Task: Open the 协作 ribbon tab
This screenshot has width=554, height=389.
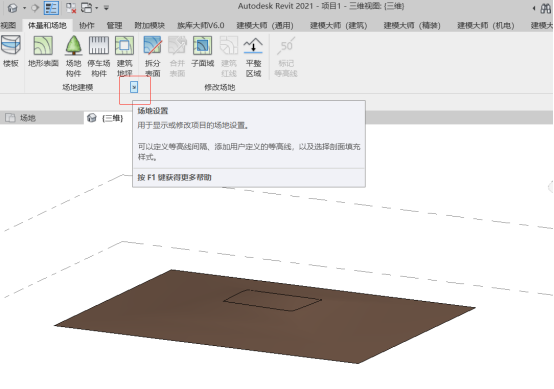Action: (87, 25)
